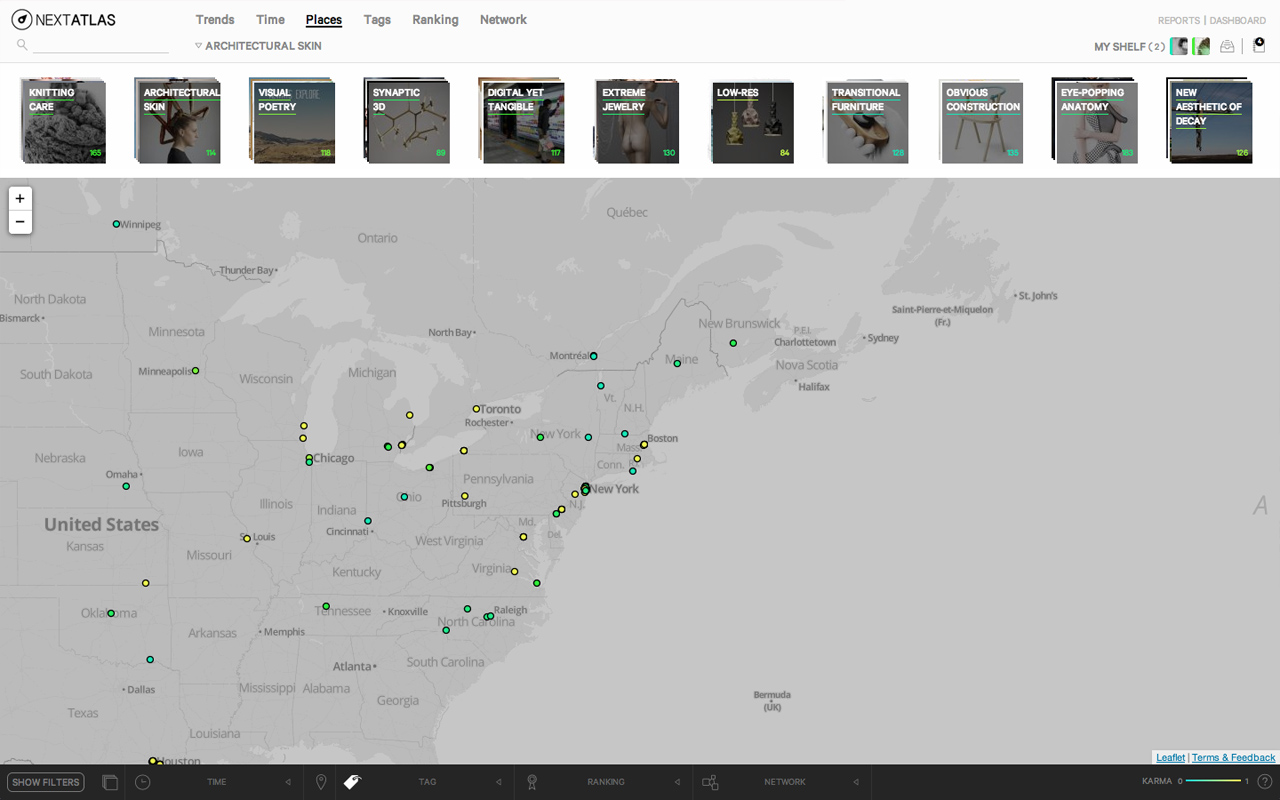Click the Toronto map marker
This screenshot has height=800, width=1280.
click(x=476, y=409)
